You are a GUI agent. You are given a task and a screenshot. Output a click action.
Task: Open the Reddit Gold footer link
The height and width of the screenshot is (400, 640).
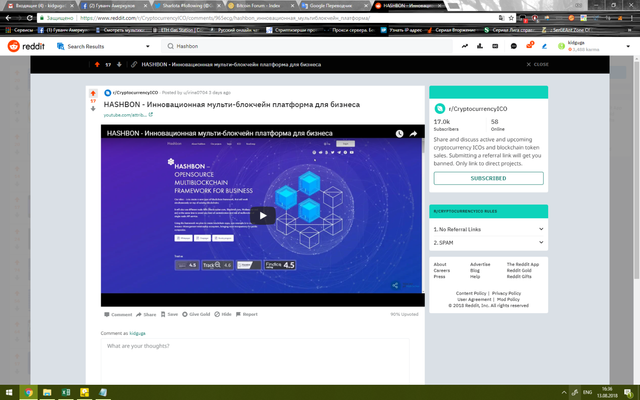coord(519,271)
